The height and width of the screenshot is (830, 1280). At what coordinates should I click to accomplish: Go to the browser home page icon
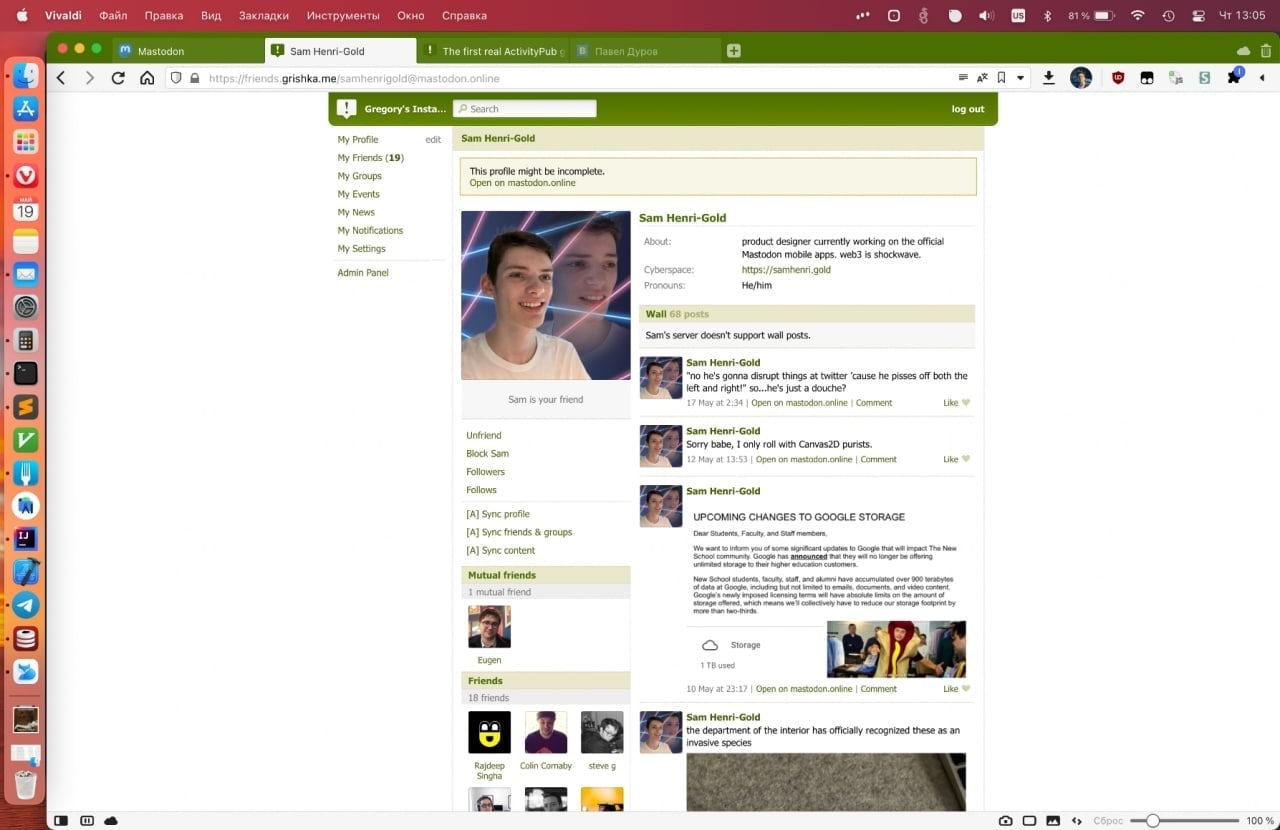147,78
